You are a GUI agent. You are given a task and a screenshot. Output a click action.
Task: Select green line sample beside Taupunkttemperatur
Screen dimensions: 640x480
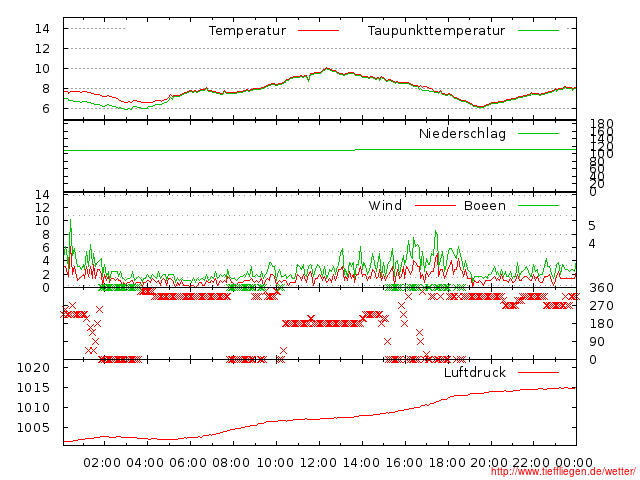coord(538,30)
